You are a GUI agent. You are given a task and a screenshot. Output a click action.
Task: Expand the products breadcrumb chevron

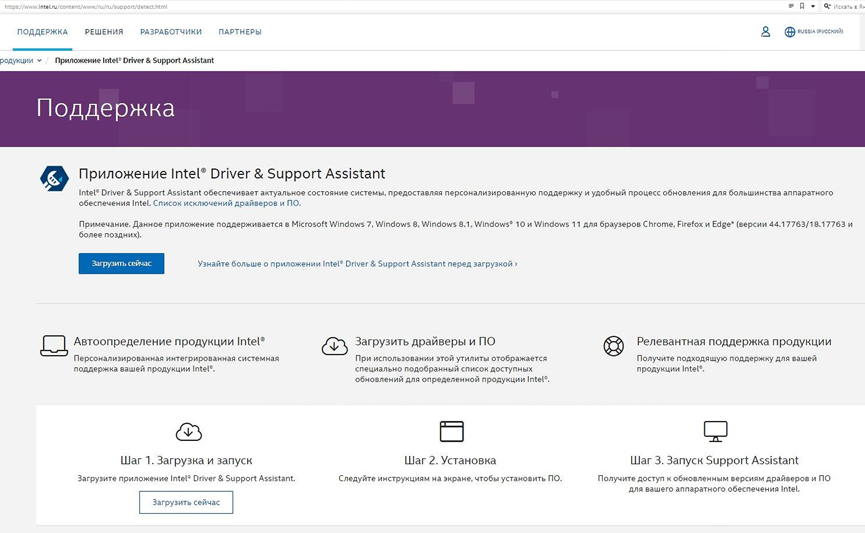click(x=39, y=61)
